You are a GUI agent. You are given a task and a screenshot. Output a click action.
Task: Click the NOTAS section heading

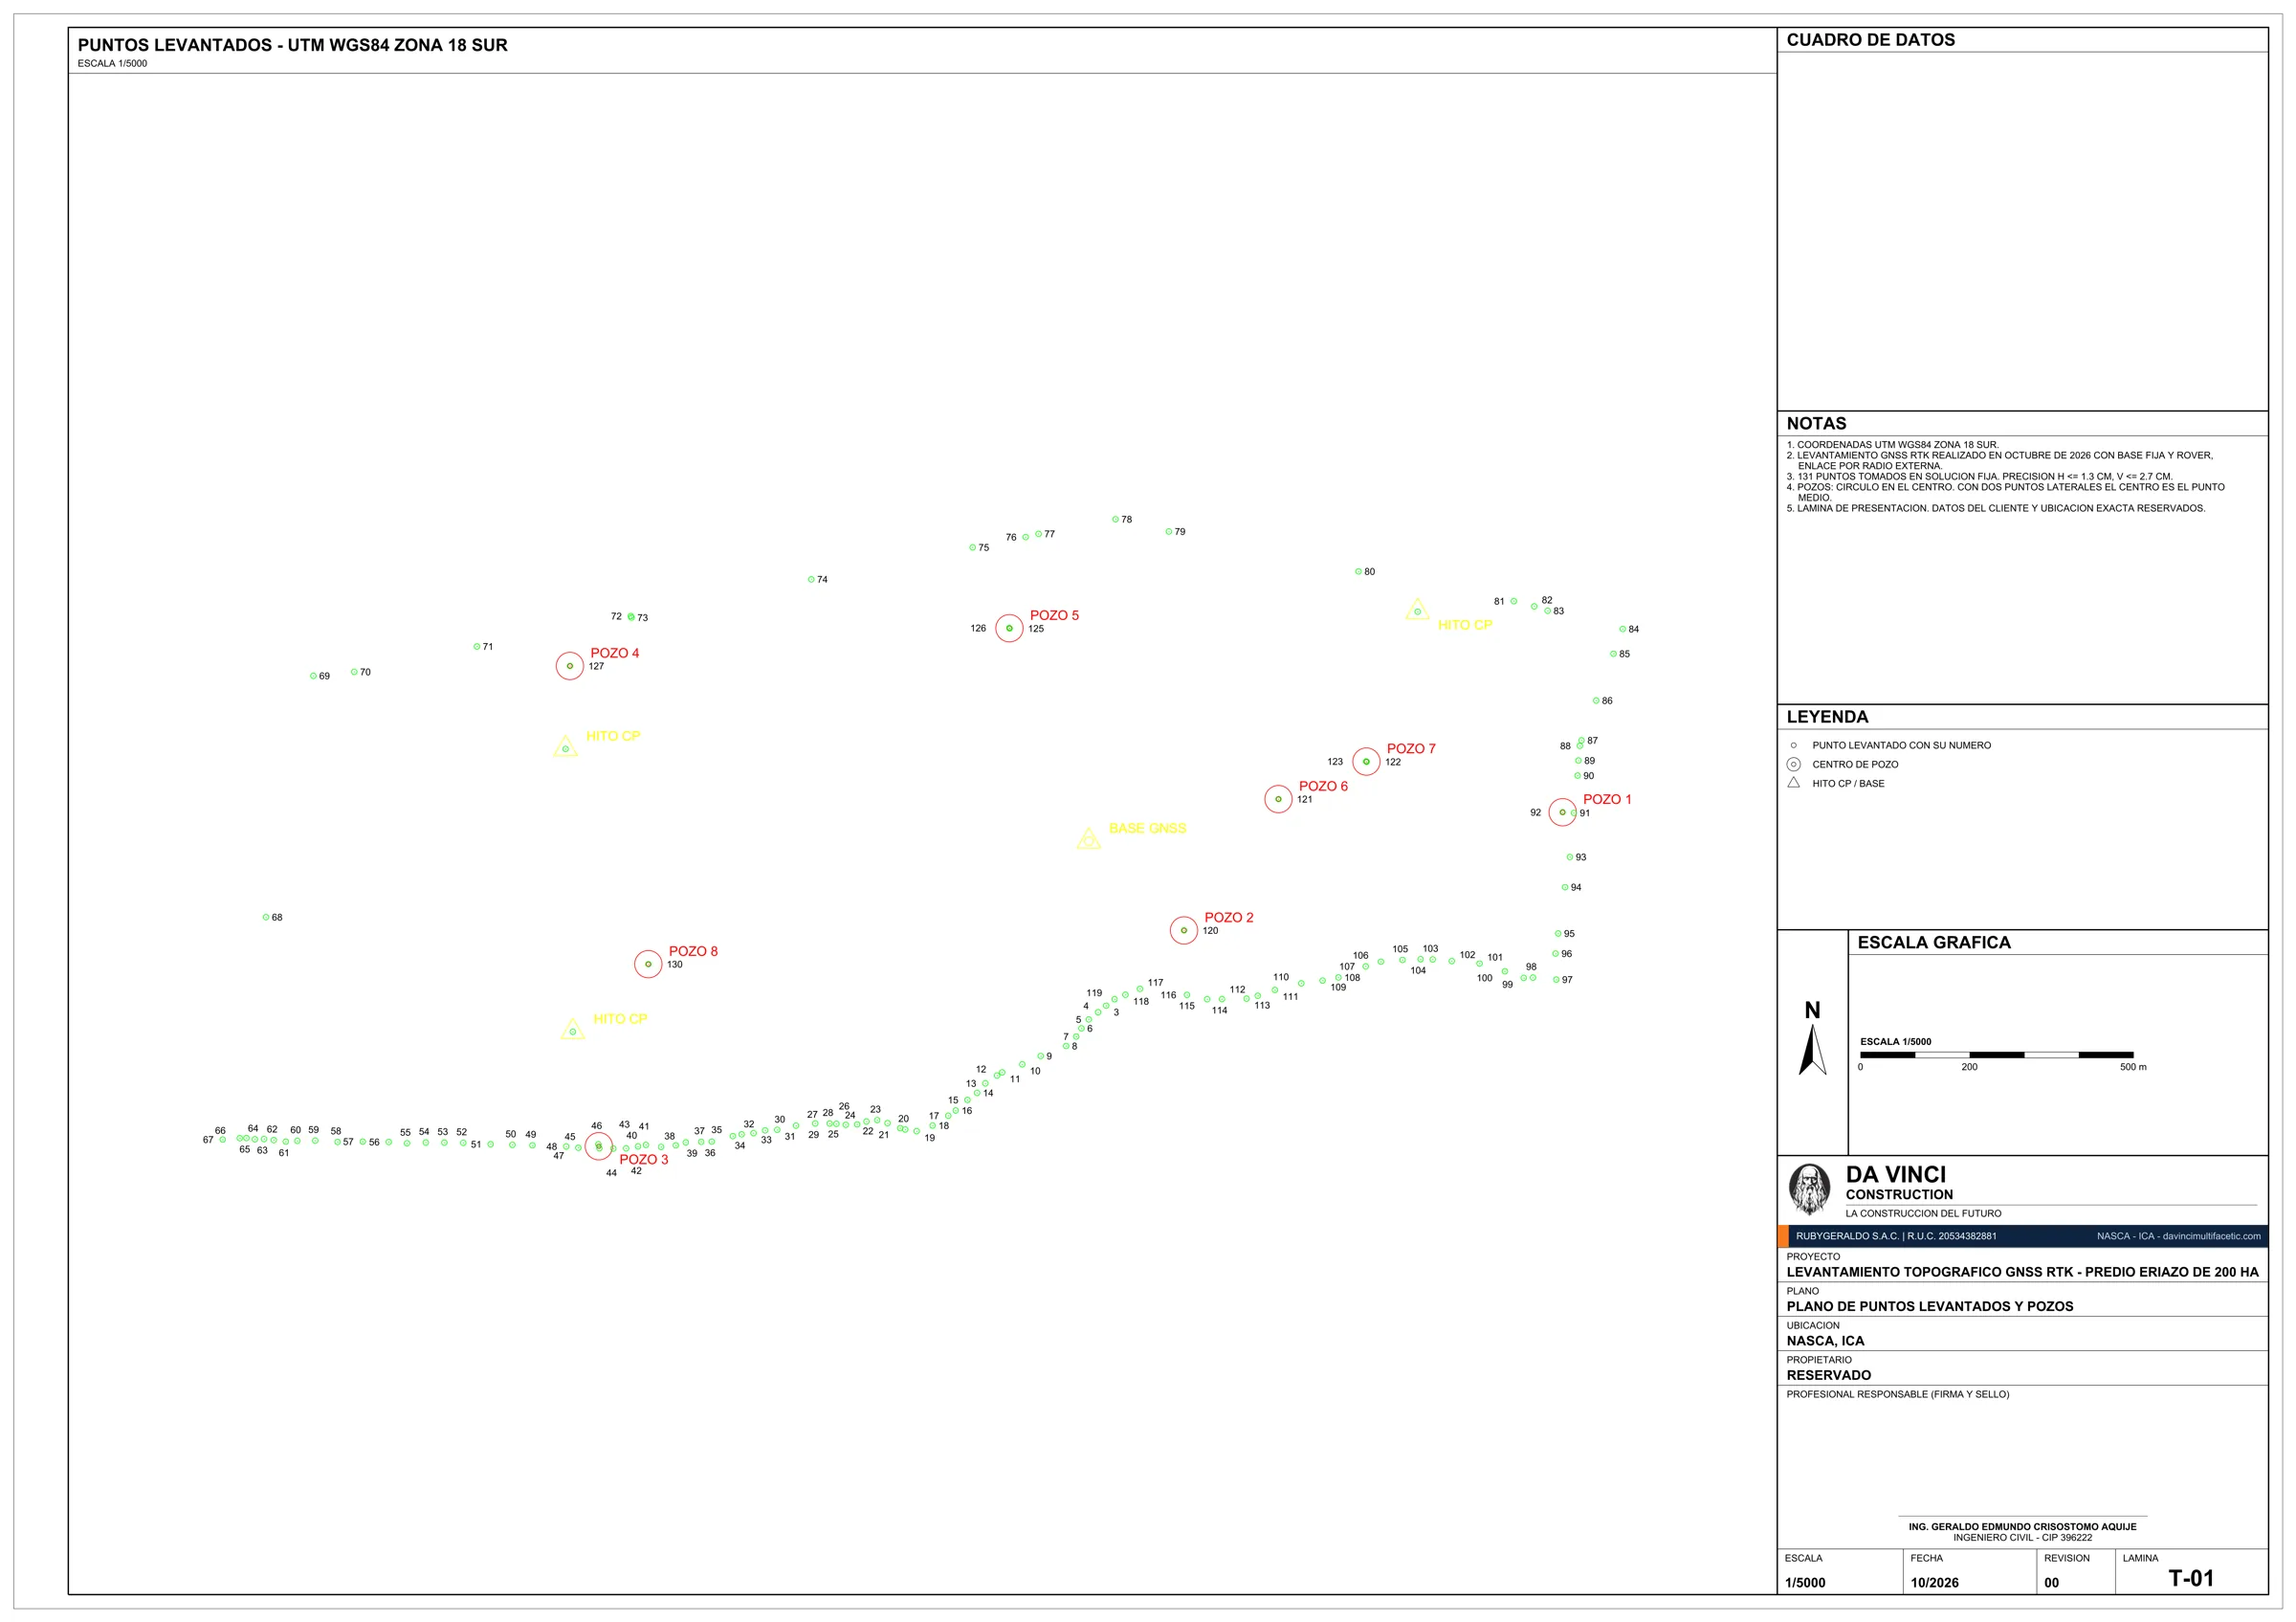[x=1816, y=424]
